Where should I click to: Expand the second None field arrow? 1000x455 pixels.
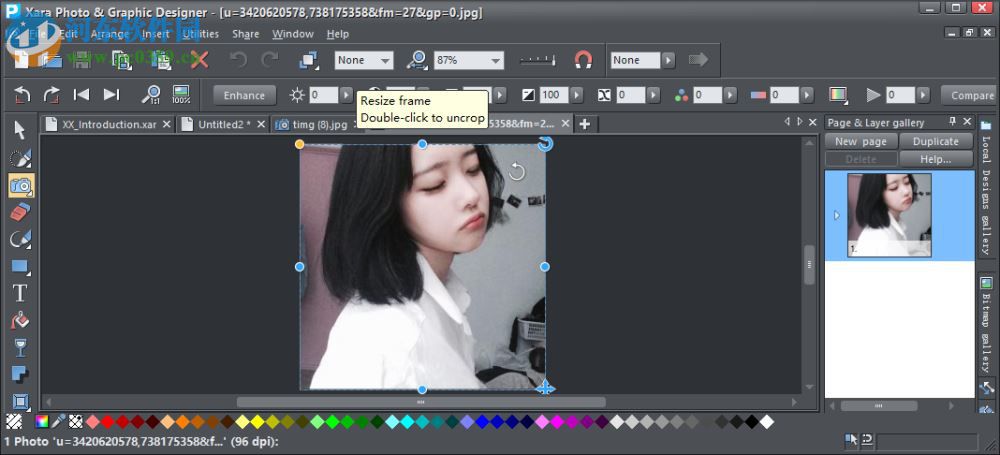[668, 60]
